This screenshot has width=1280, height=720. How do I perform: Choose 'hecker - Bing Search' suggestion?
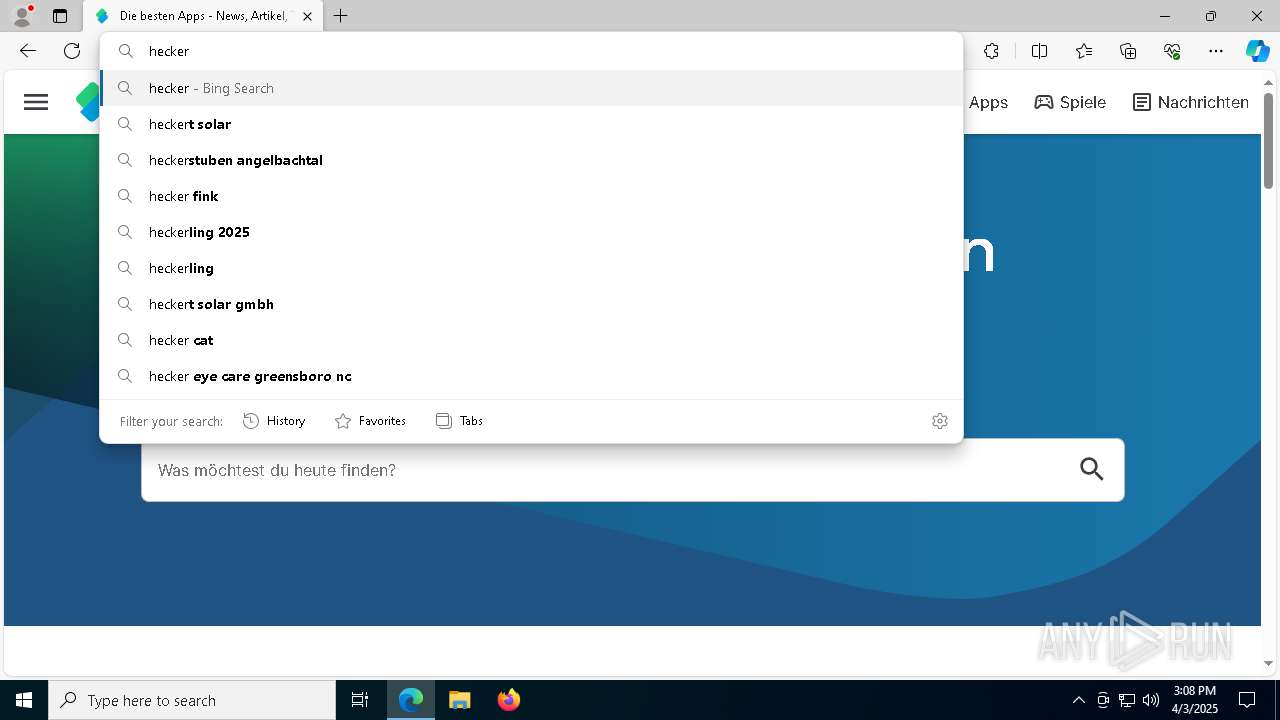coord(531,88)
